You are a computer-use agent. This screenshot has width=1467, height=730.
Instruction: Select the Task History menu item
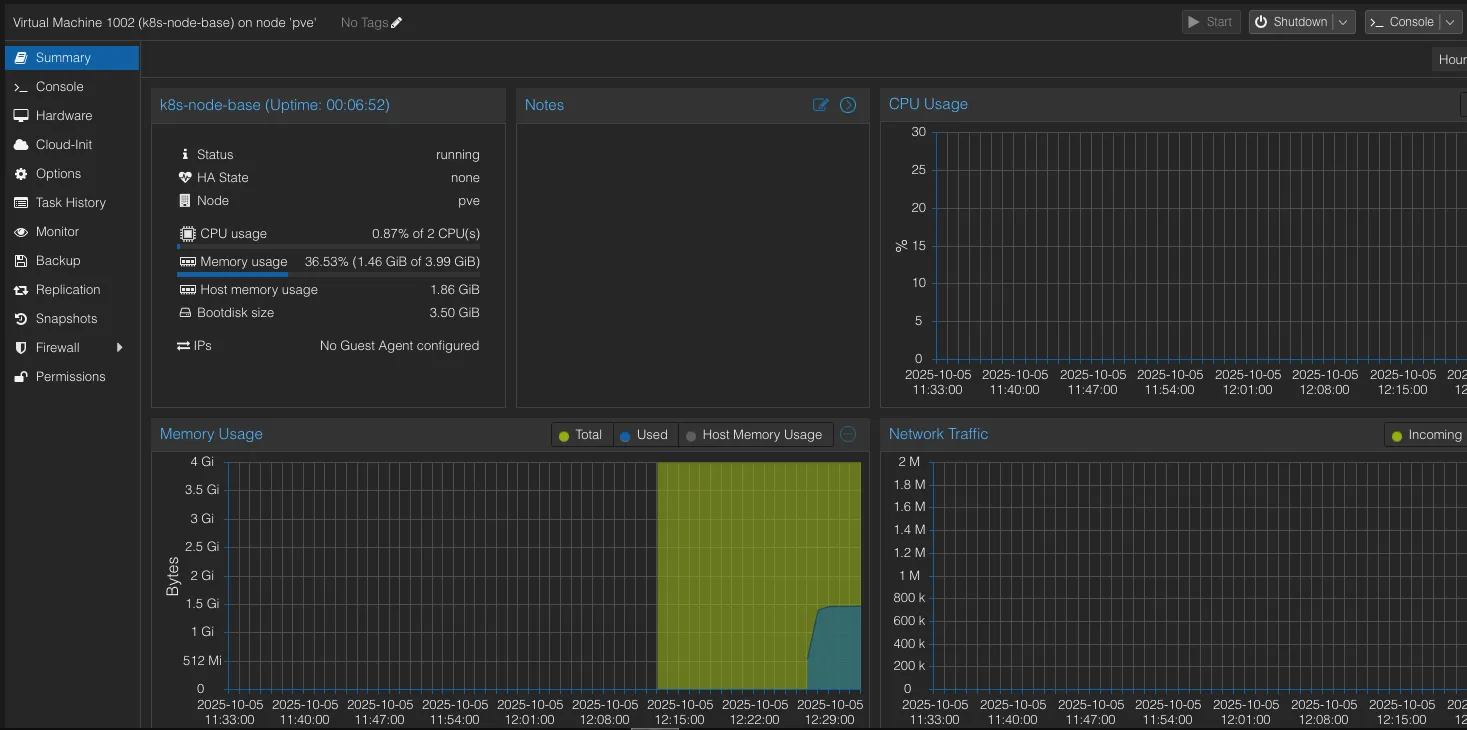coord(70,203)
